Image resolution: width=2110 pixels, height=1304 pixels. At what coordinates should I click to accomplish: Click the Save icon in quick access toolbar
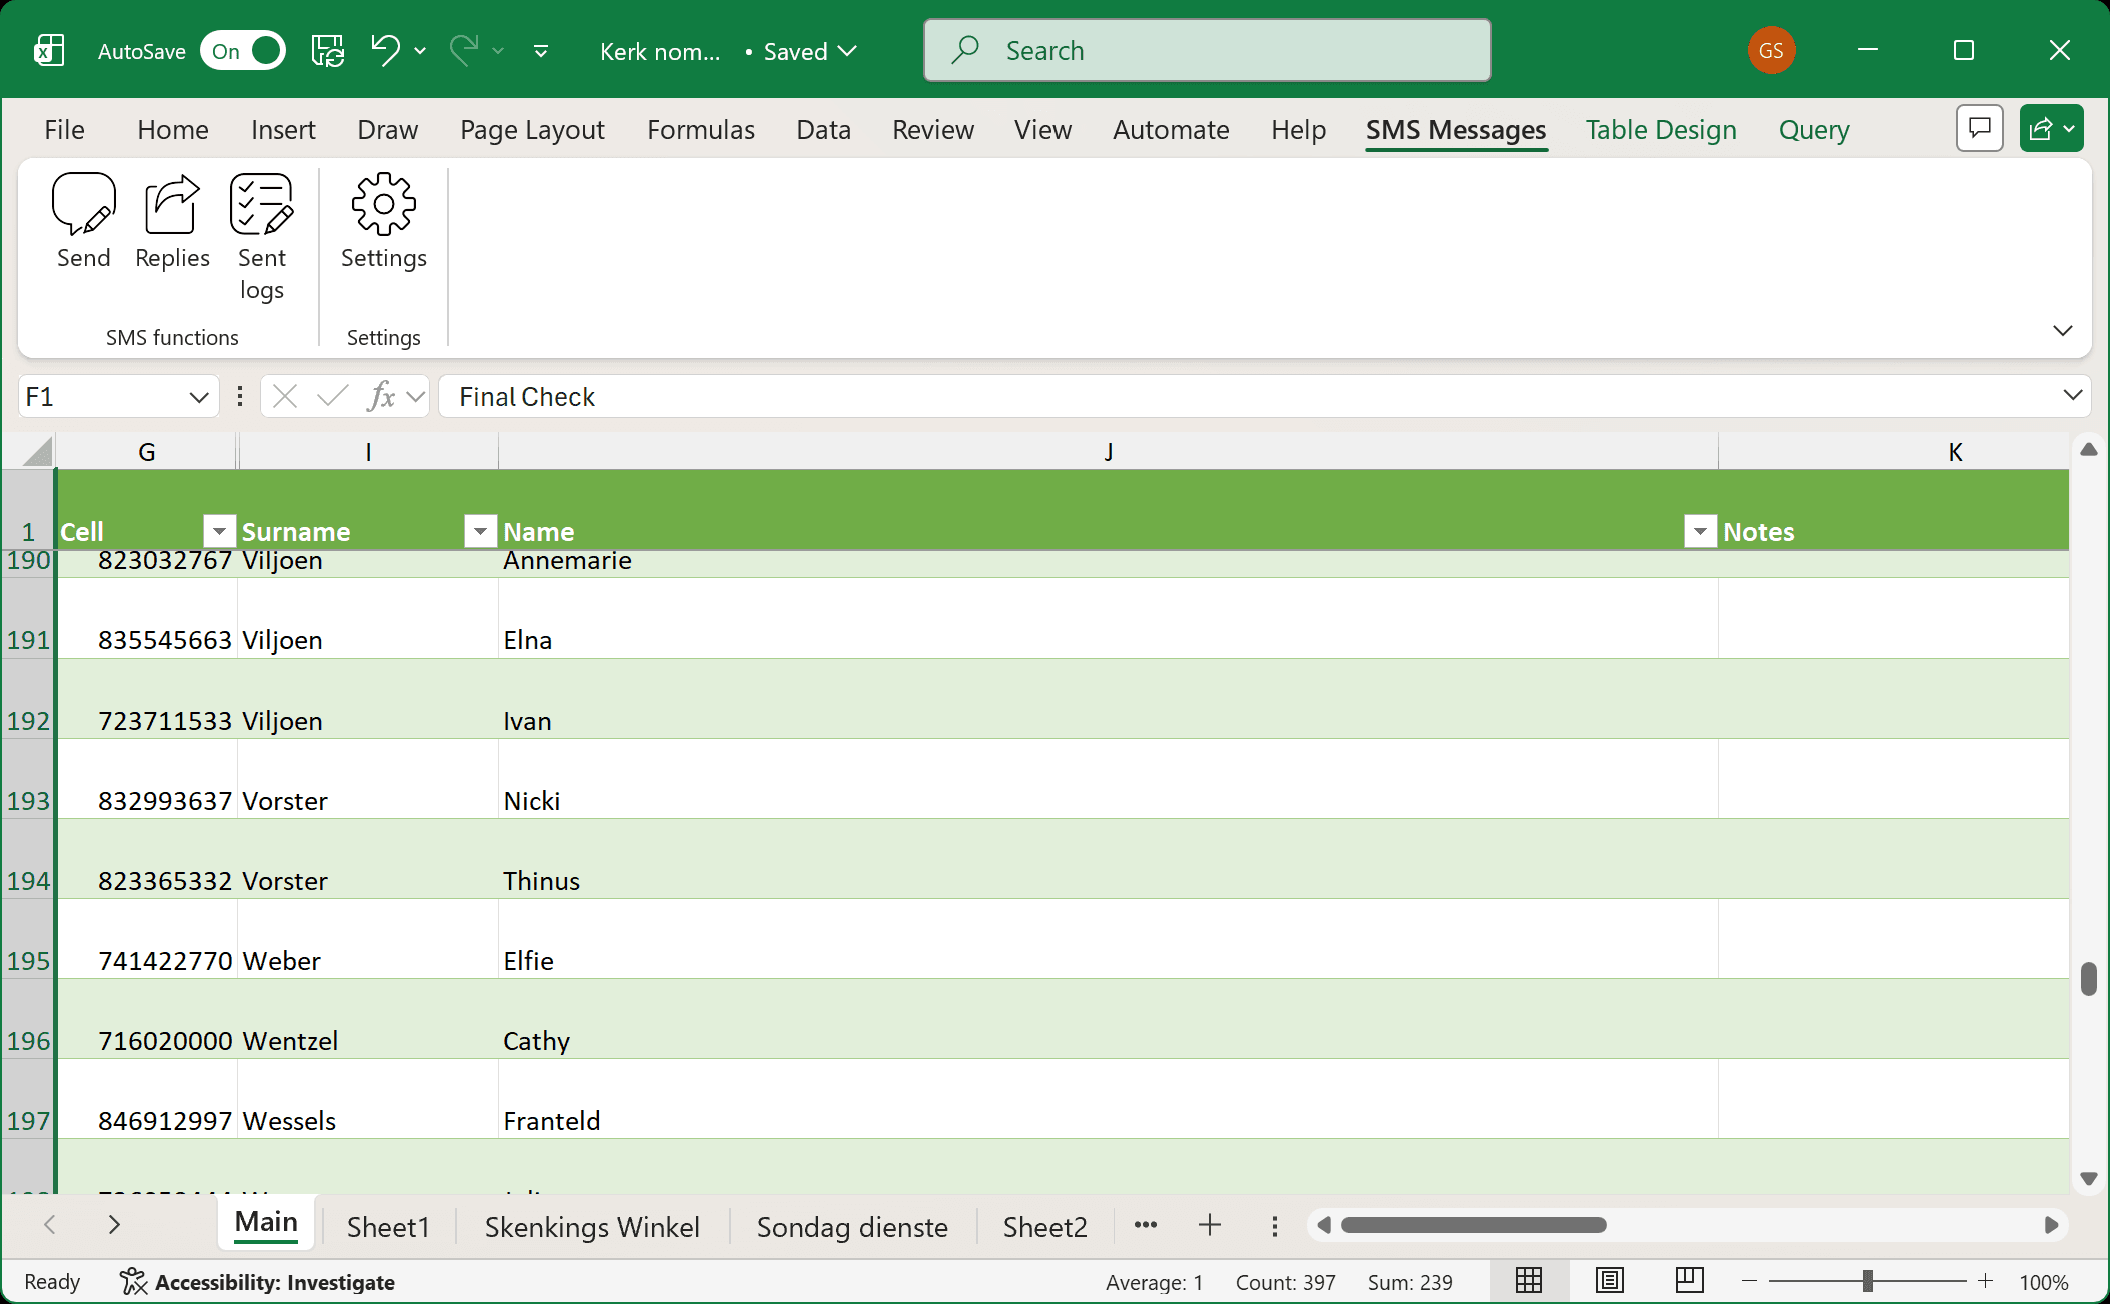click(x=328, y=50)
